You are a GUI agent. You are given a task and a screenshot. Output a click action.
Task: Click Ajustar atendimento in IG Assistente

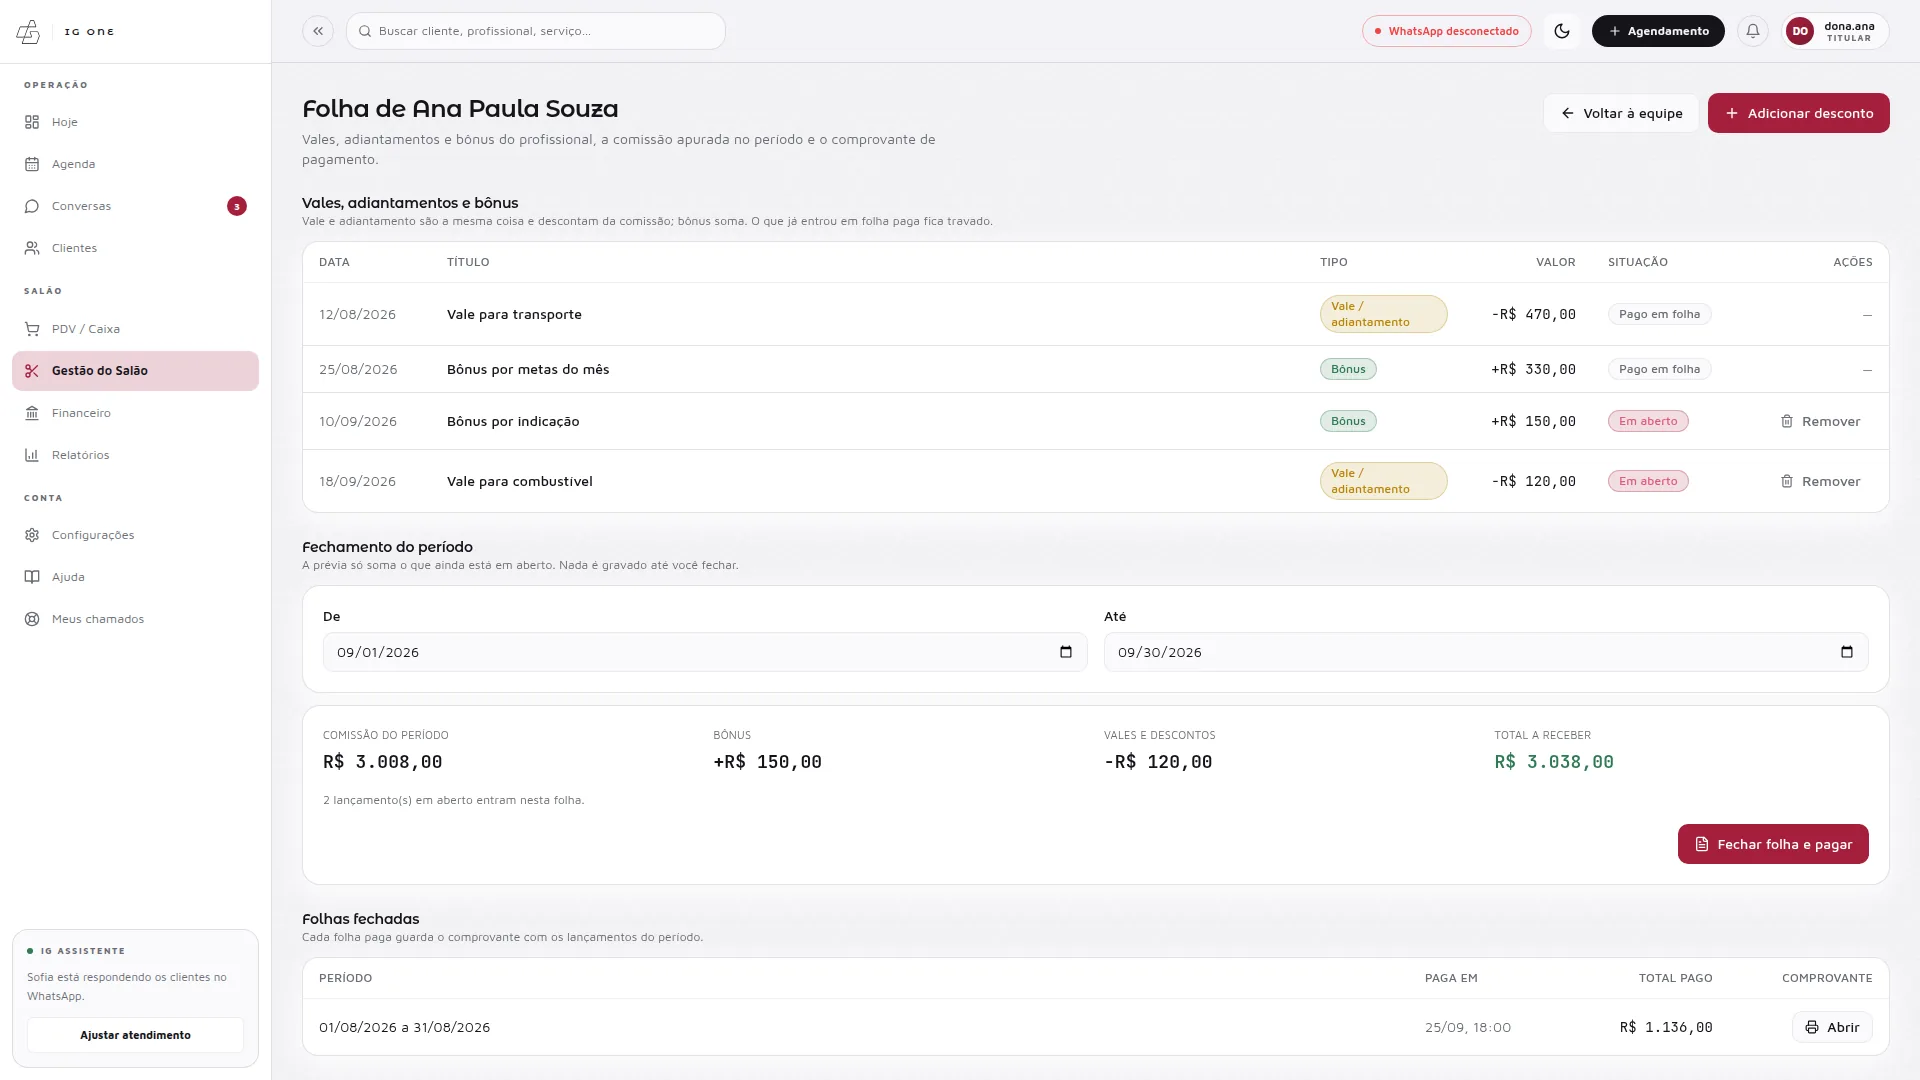coord(135,1035)
